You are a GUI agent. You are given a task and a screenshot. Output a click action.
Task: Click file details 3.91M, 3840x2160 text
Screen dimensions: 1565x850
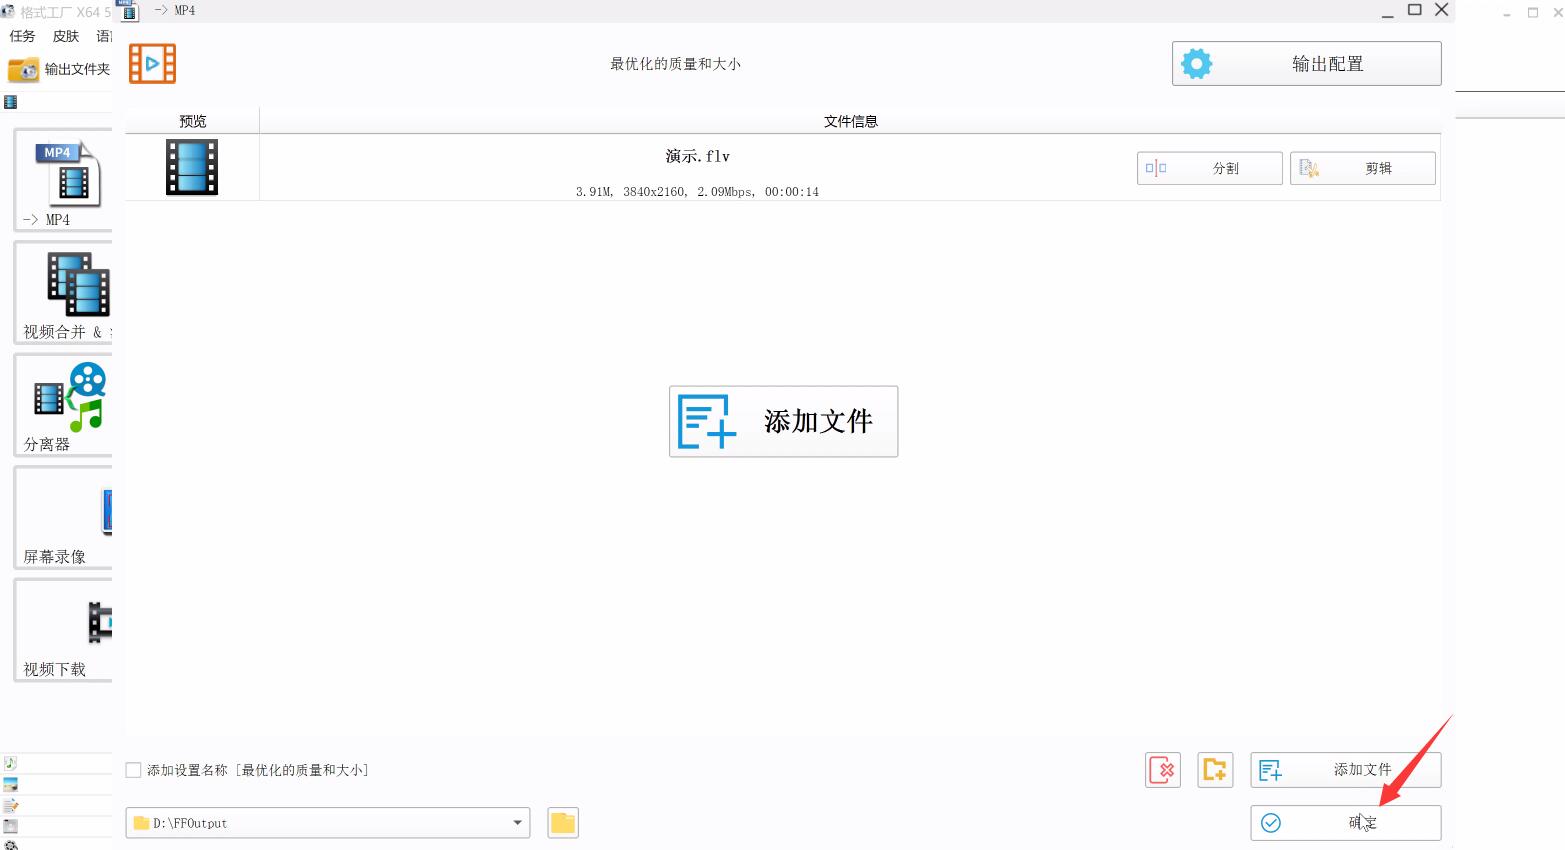coord(697,192)
